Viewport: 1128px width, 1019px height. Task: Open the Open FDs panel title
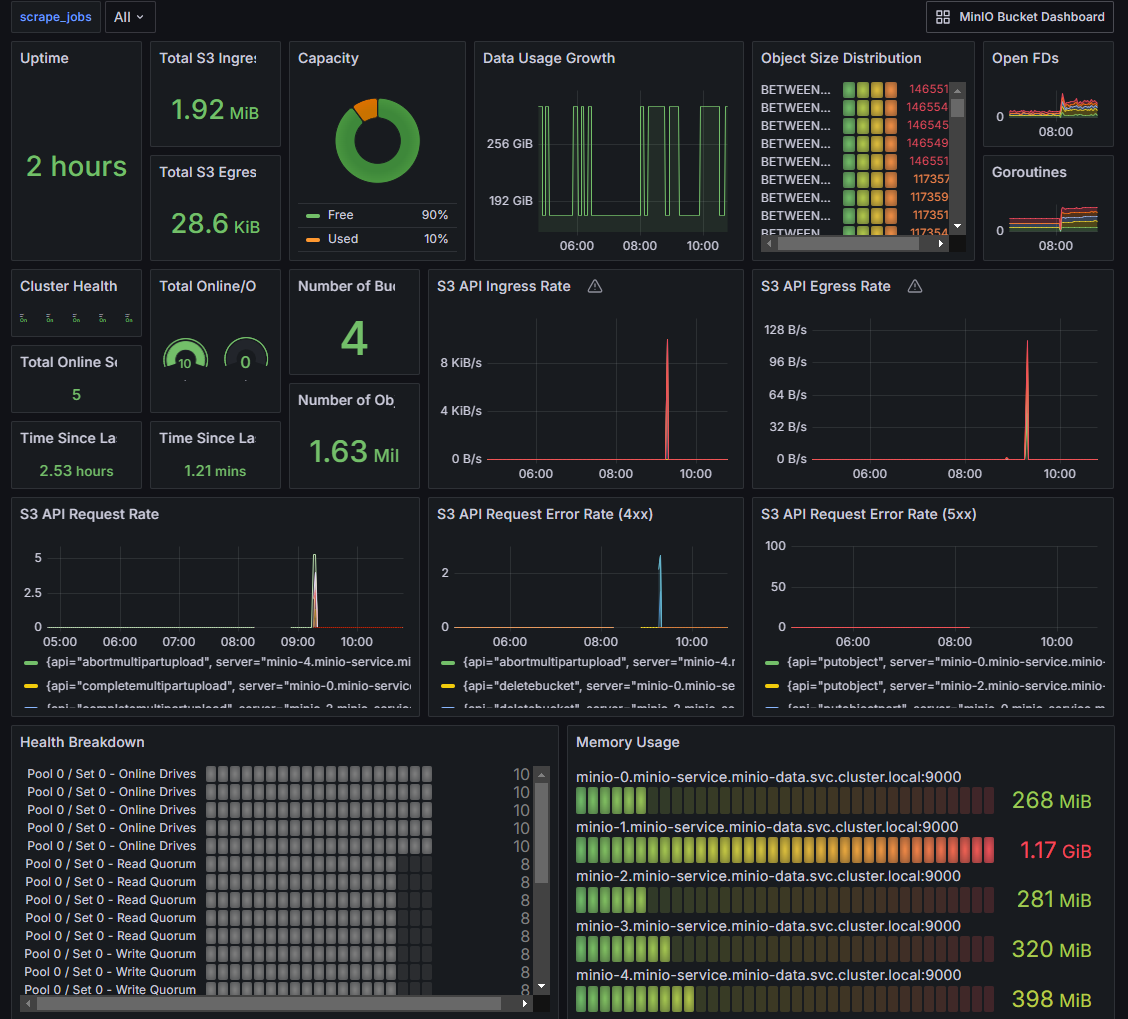pos(1025,58)
